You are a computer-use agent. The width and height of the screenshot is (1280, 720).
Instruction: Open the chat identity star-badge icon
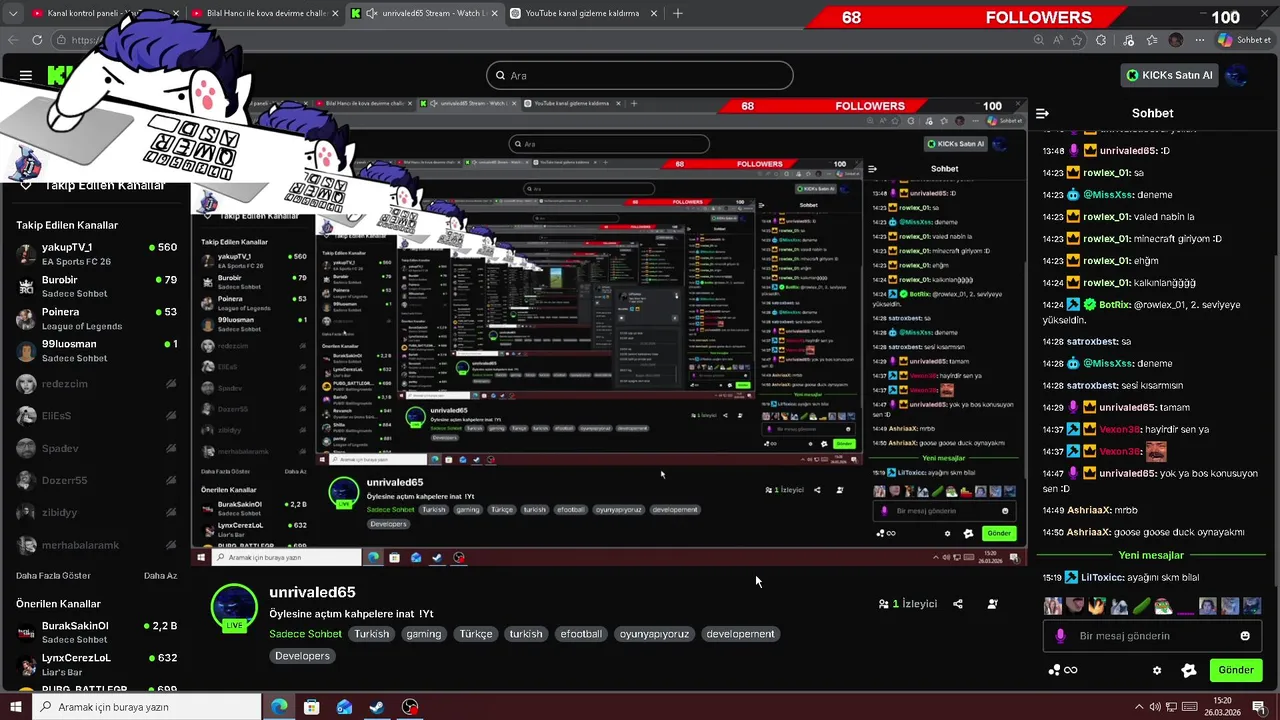click(x=1188, y=671)
